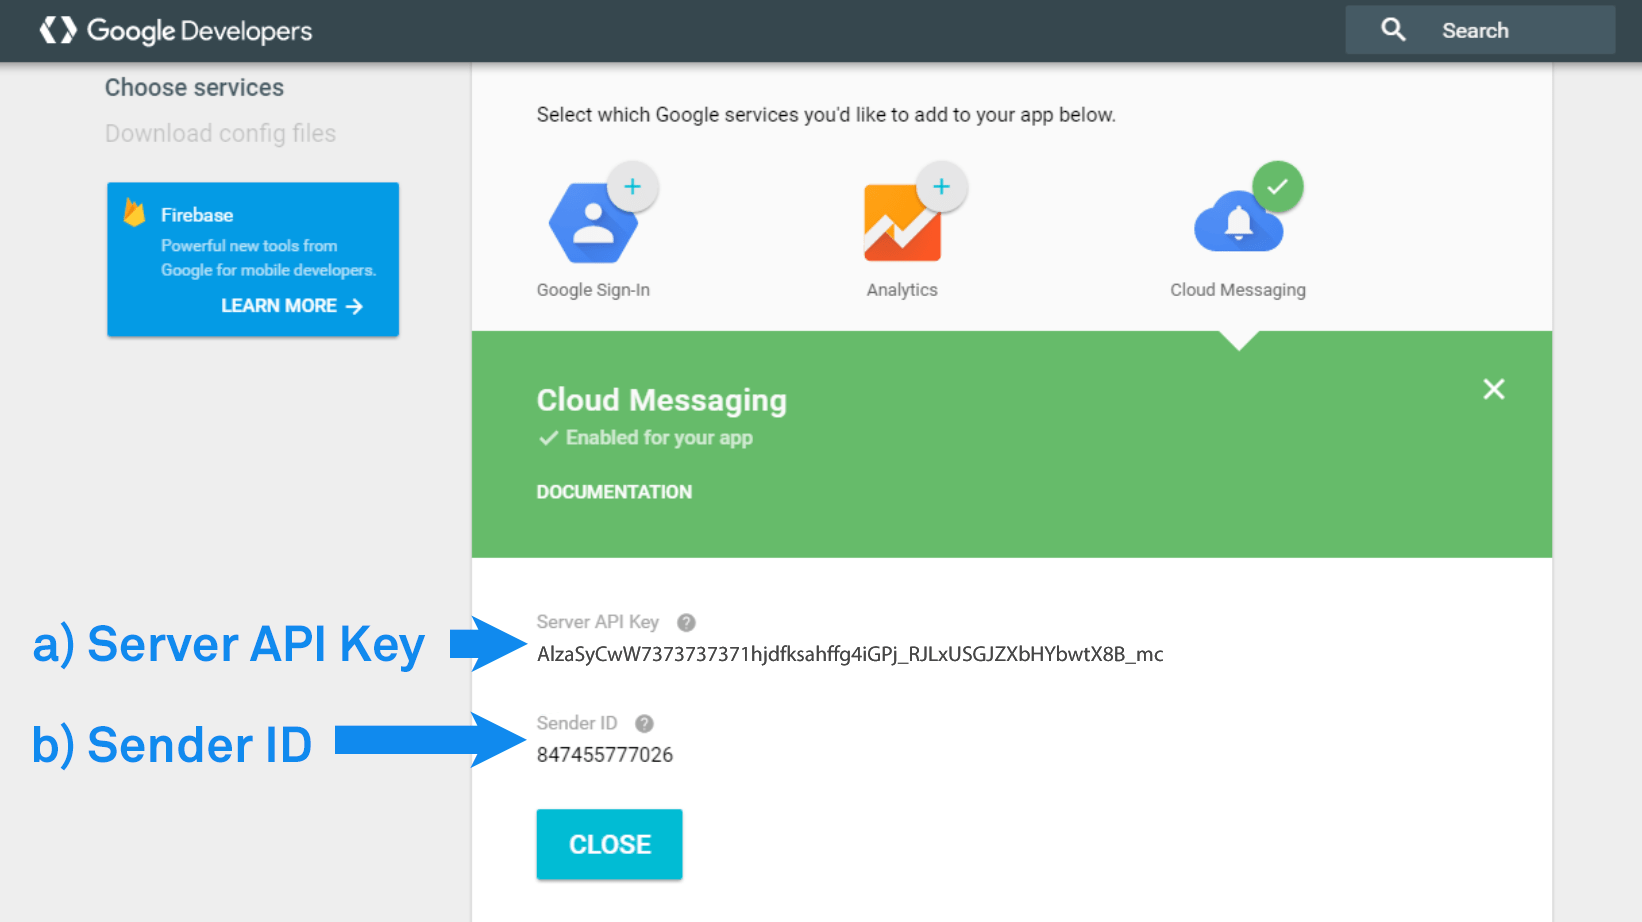Click the Google Sign-In label
Screen dimensions: 1642x922
pyautogui.click(x=593, y=290)
